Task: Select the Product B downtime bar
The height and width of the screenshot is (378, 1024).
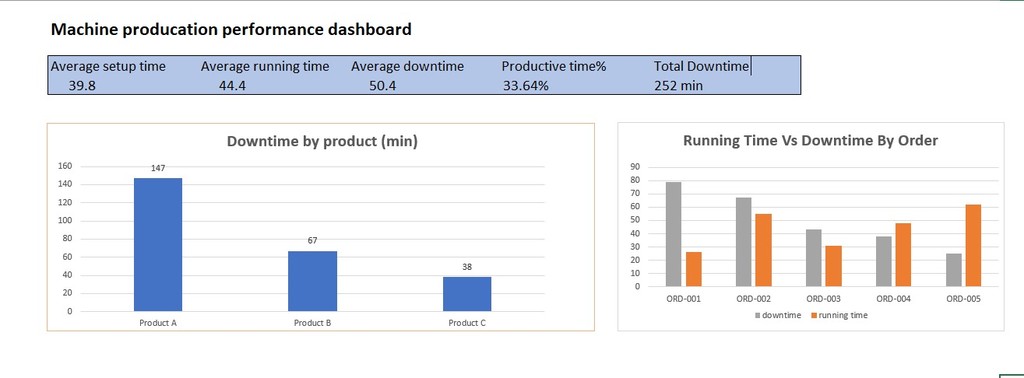Action: pyautogui.click(x=312, y=281)
